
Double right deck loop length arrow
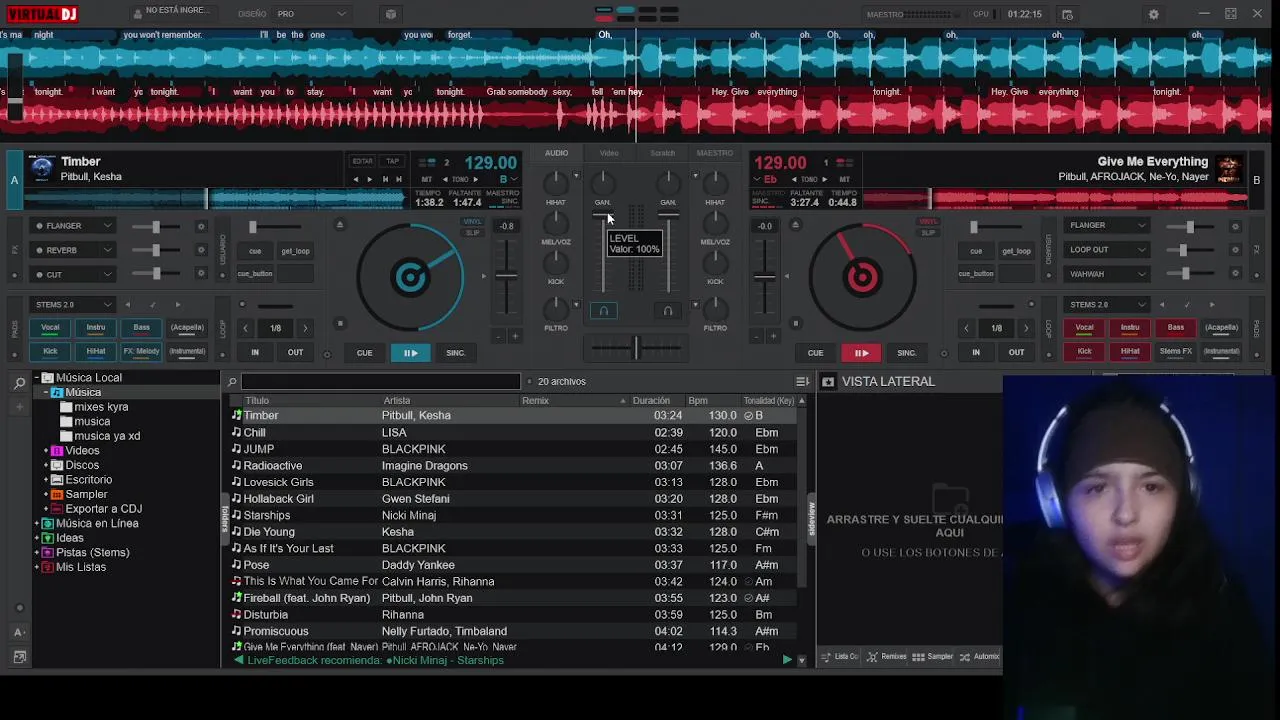[x=1026, y=328]
